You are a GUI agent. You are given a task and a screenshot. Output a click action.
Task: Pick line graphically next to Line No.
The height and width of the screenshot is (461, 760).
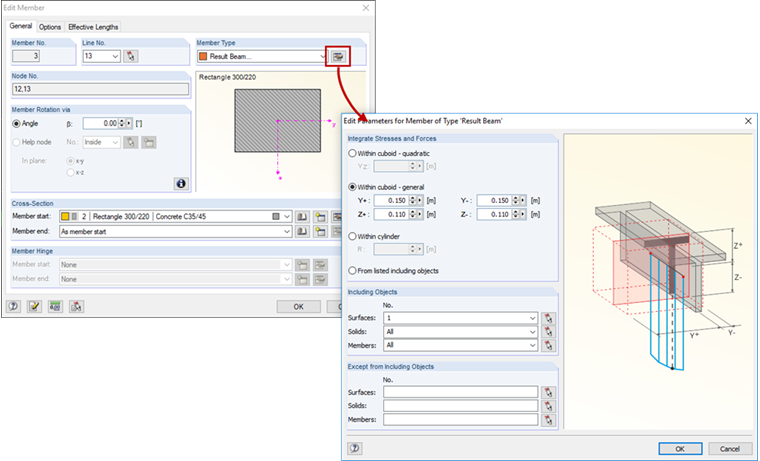point(130,56)
